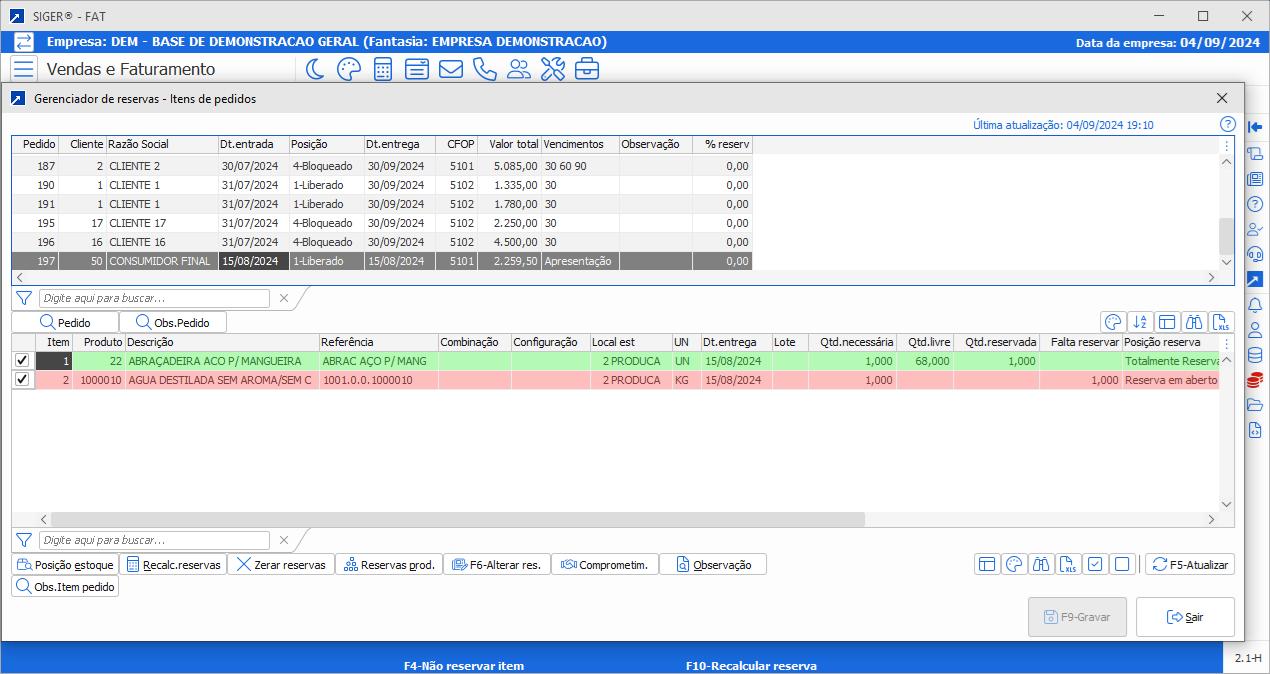1270x674 pixels.
Task: Click the Comprometim. button
Action: [605, 564]
